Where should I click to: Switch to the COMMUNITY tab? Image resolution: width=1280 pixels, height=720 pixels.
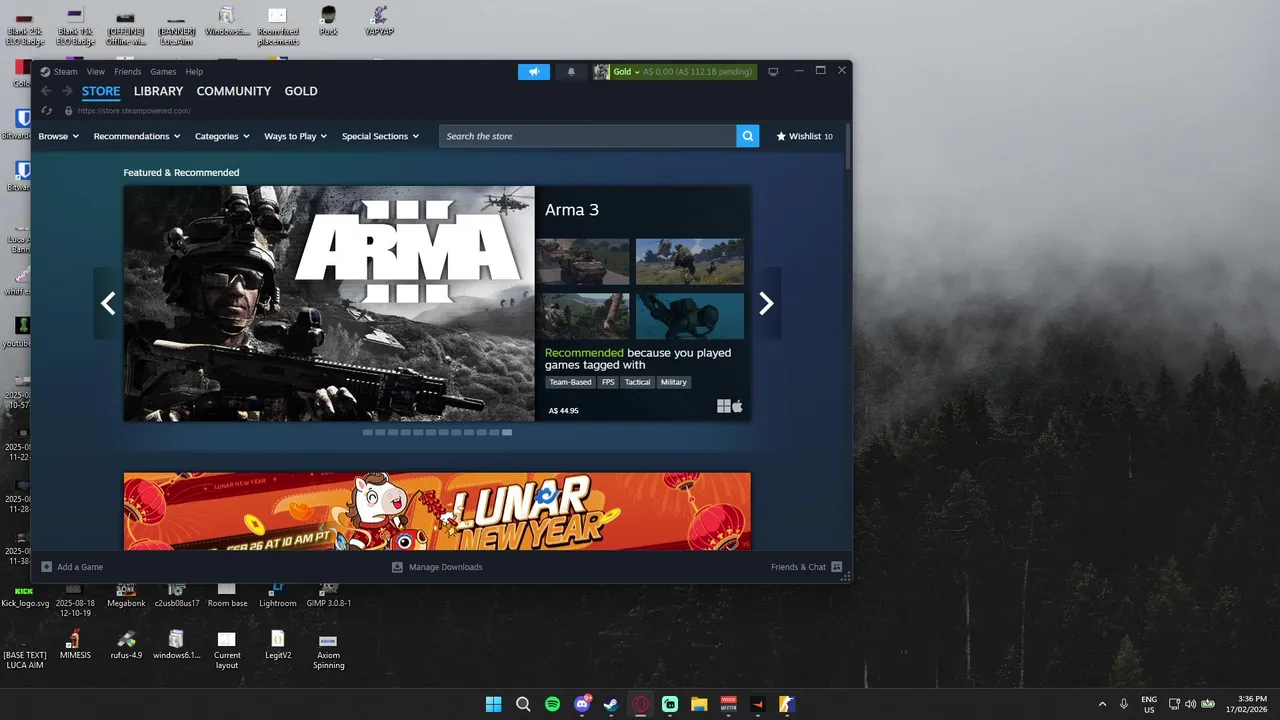coord(234,91)
